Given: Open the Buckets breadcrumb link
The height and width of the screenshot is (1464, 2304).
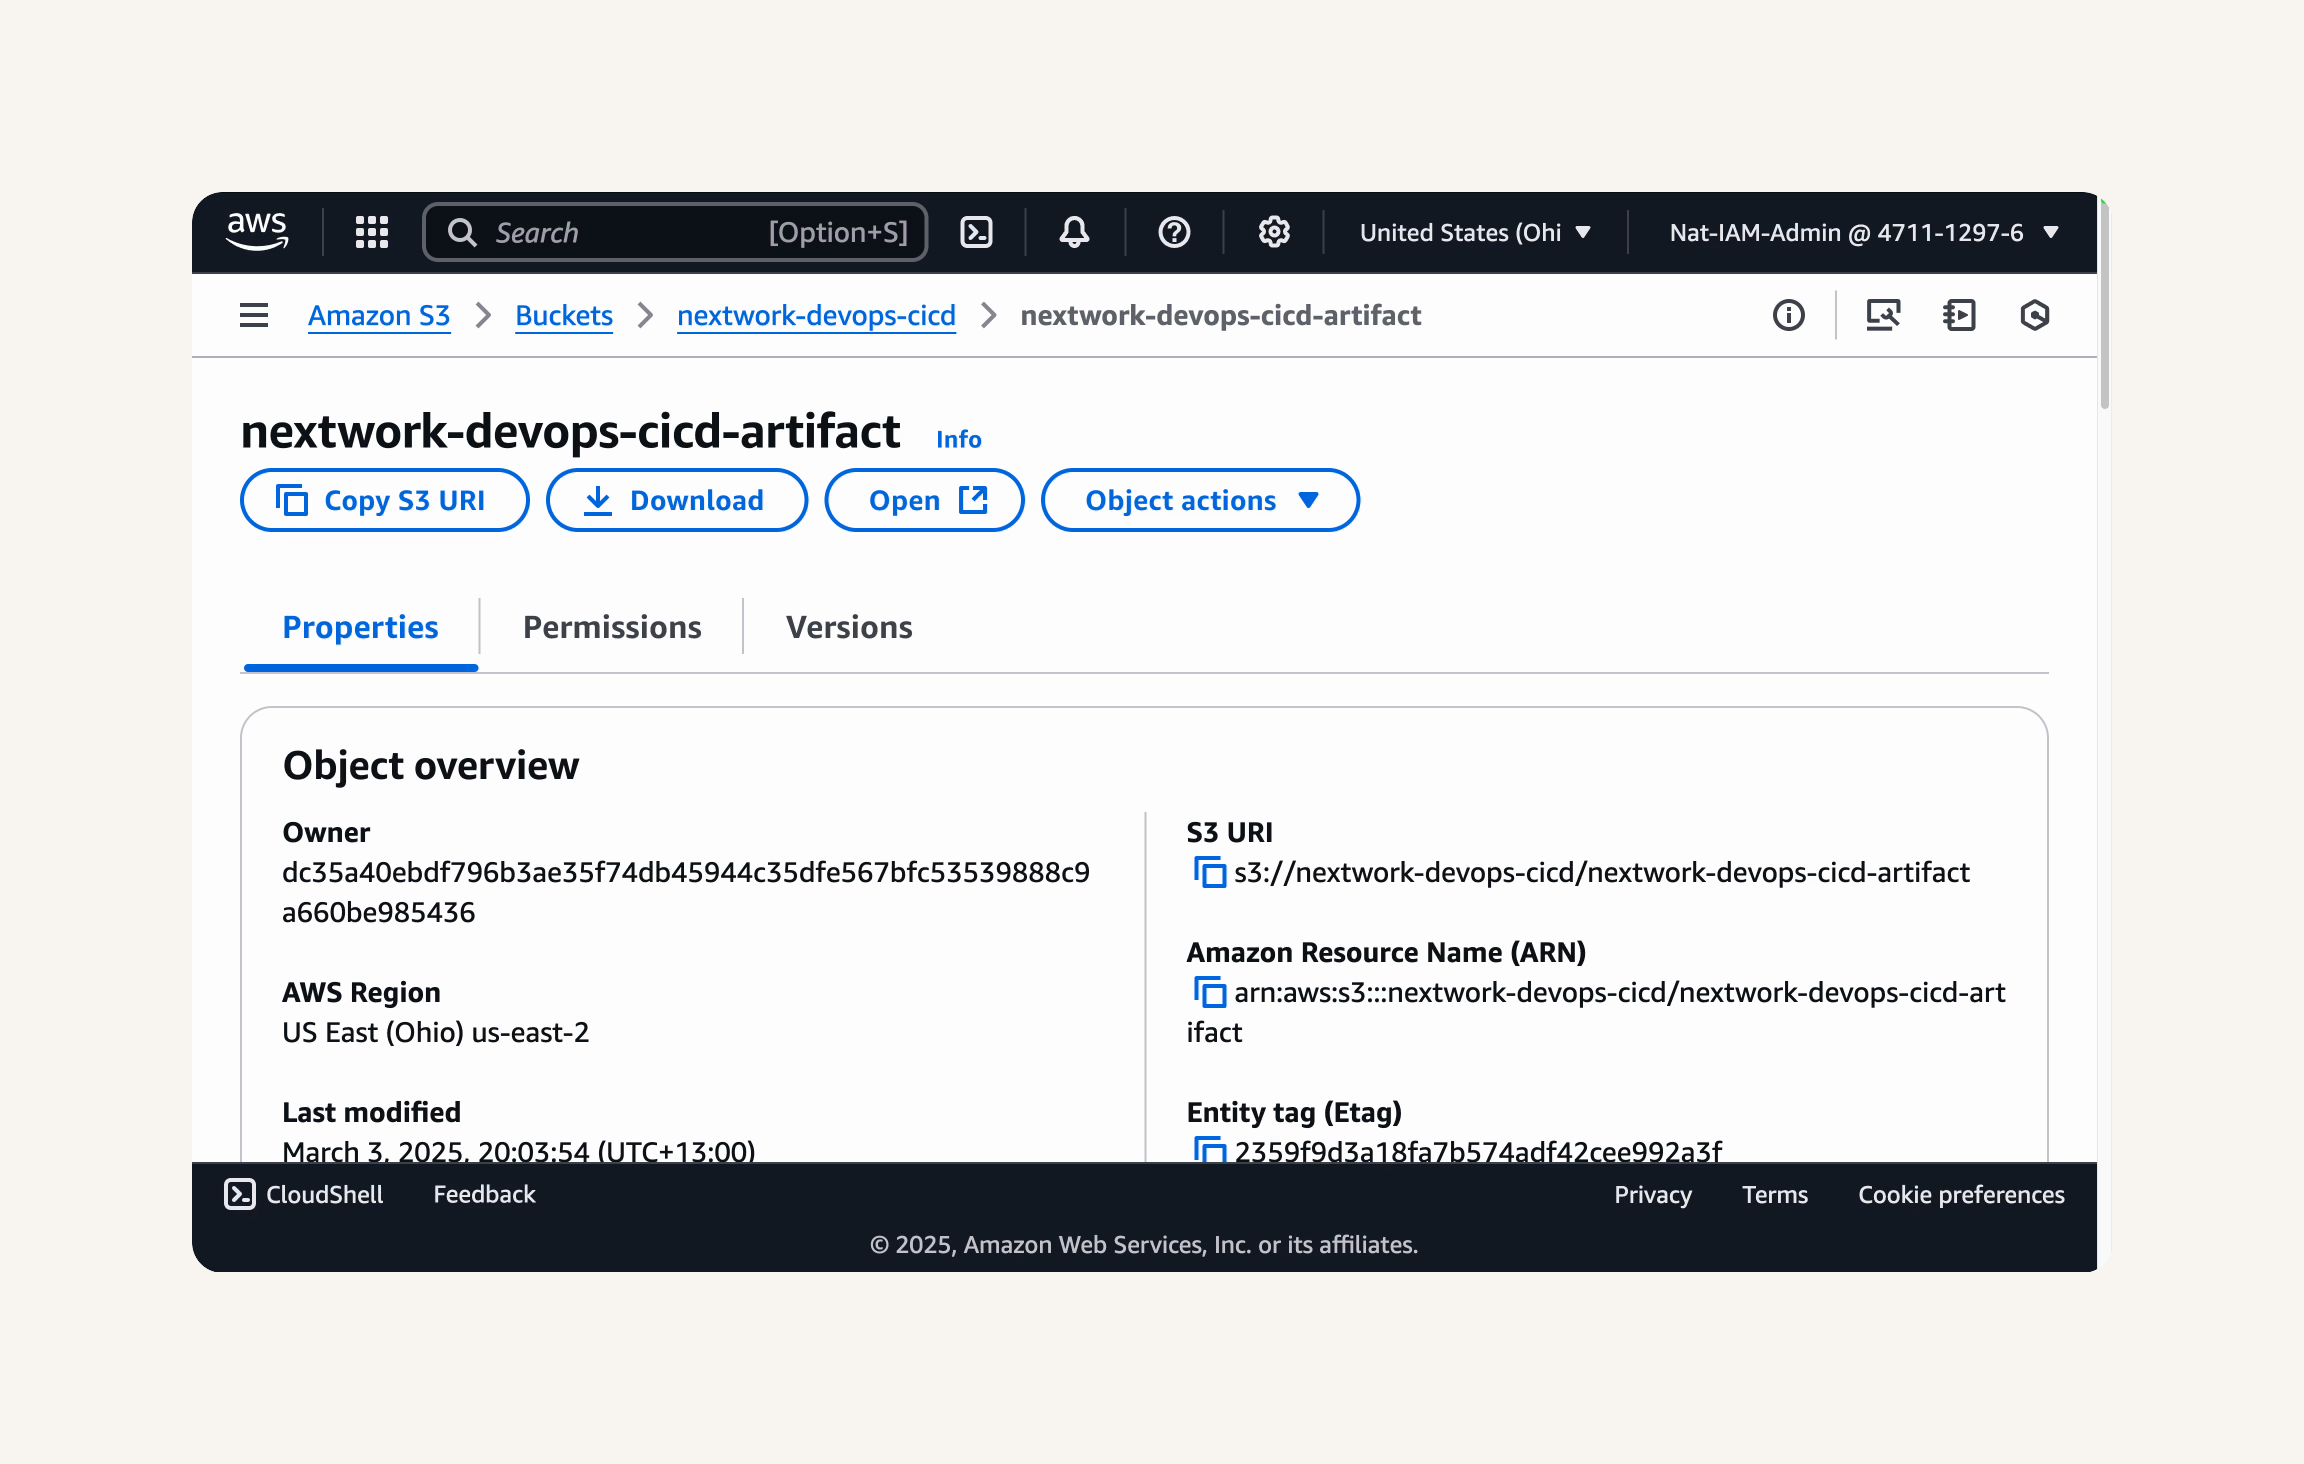Looking at the screenshot, I should pyautogui.click(x=564, y=315).
